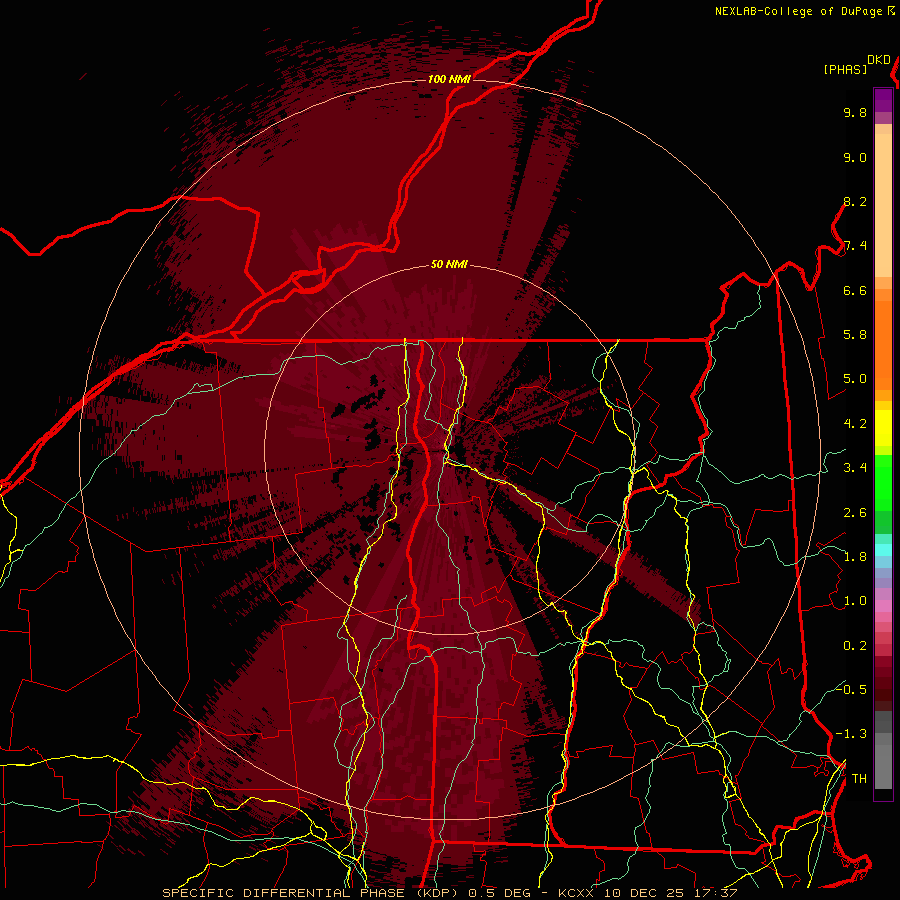
Task: Click the 10 DEC 25 date text
Action: tap(644, 893)
